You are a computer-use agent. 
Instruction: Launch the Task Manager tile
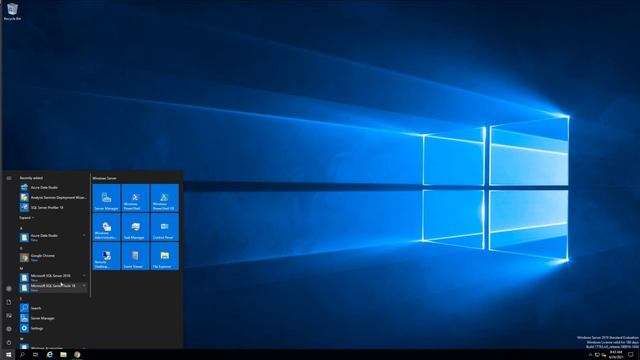pyautogui.click(x=136, y=227)
